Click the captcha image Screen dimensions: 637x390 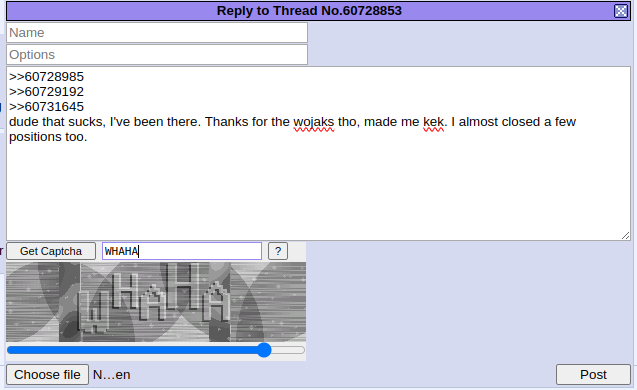coord(156,302)
